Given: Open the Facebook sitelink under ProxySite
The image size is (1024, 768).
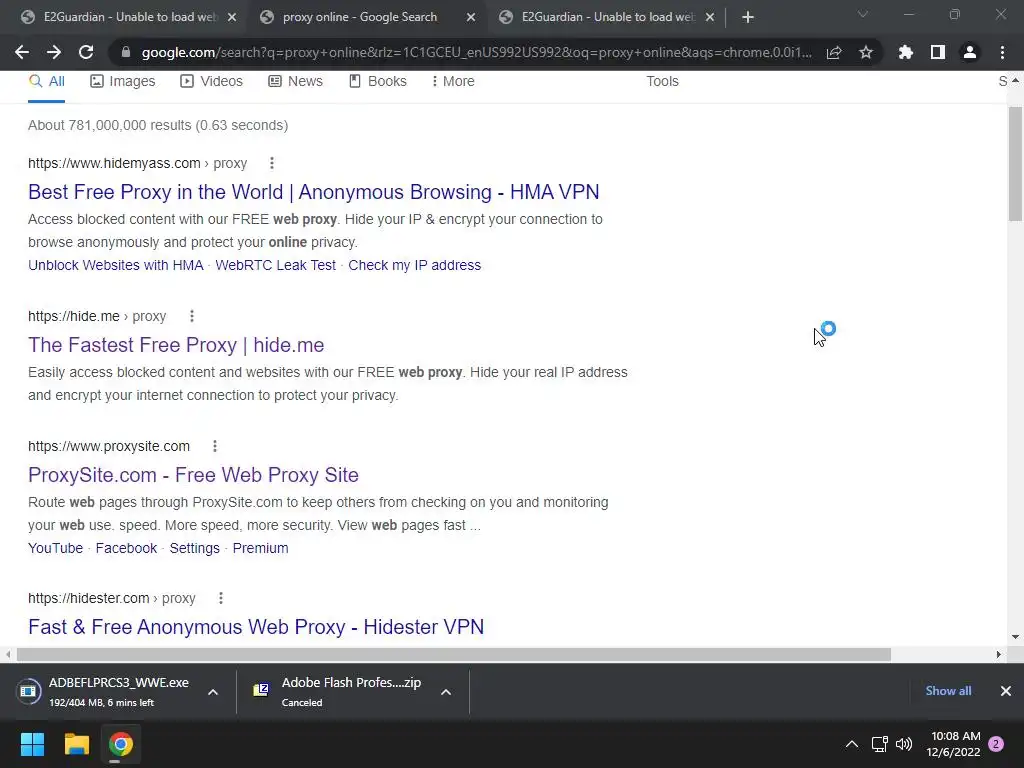Looking at the screenshot, I should (x=126, y=548).
